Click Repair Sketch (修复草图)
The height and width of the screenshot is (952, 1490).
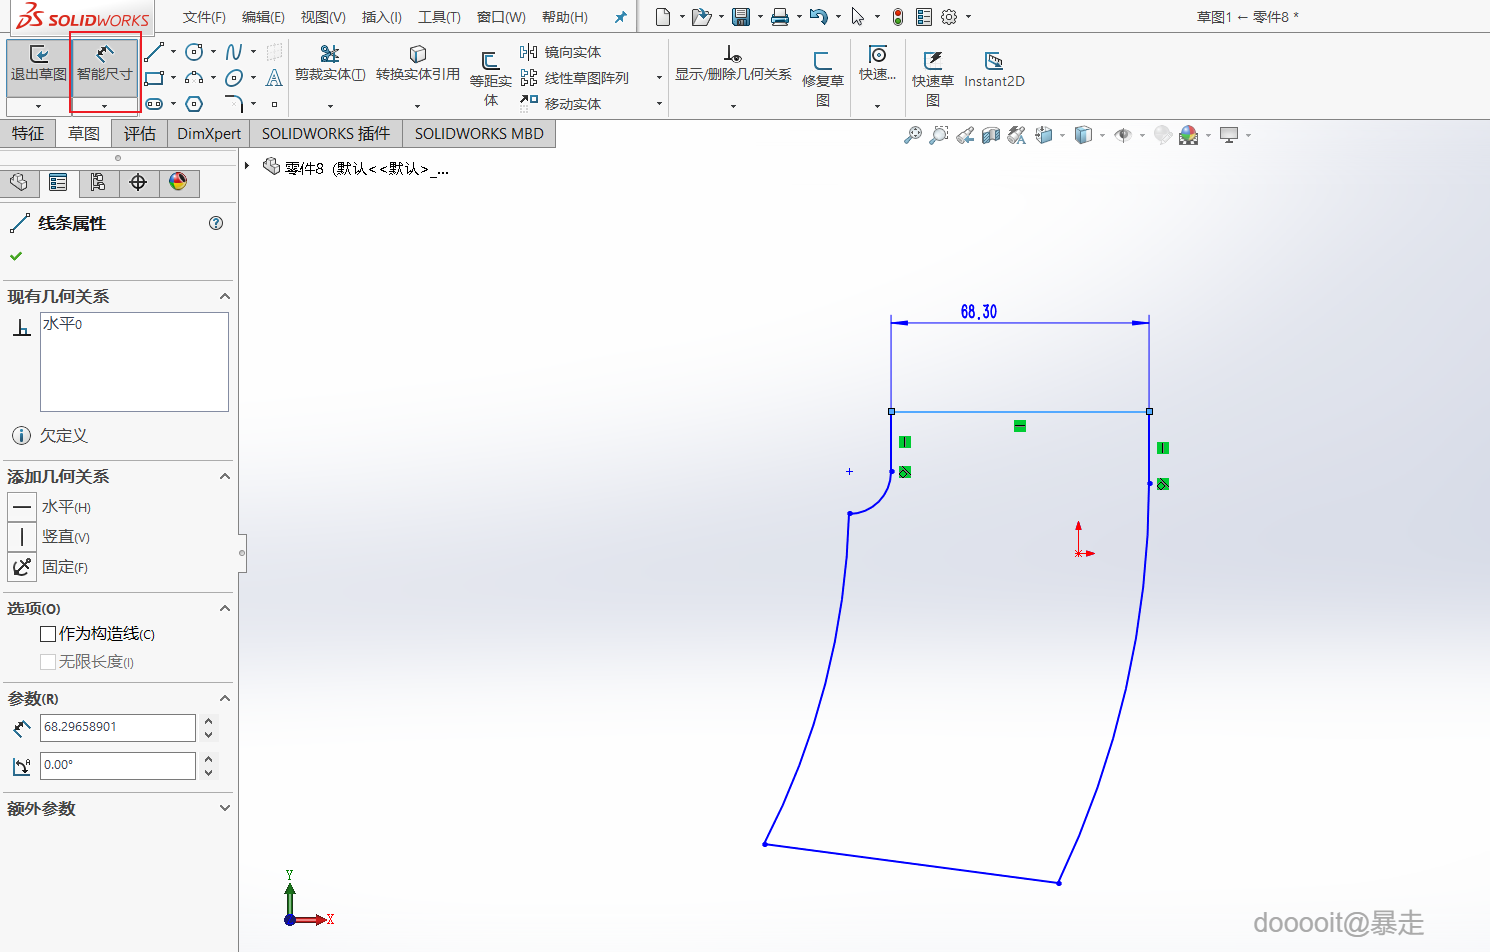[x=823, y=78]
